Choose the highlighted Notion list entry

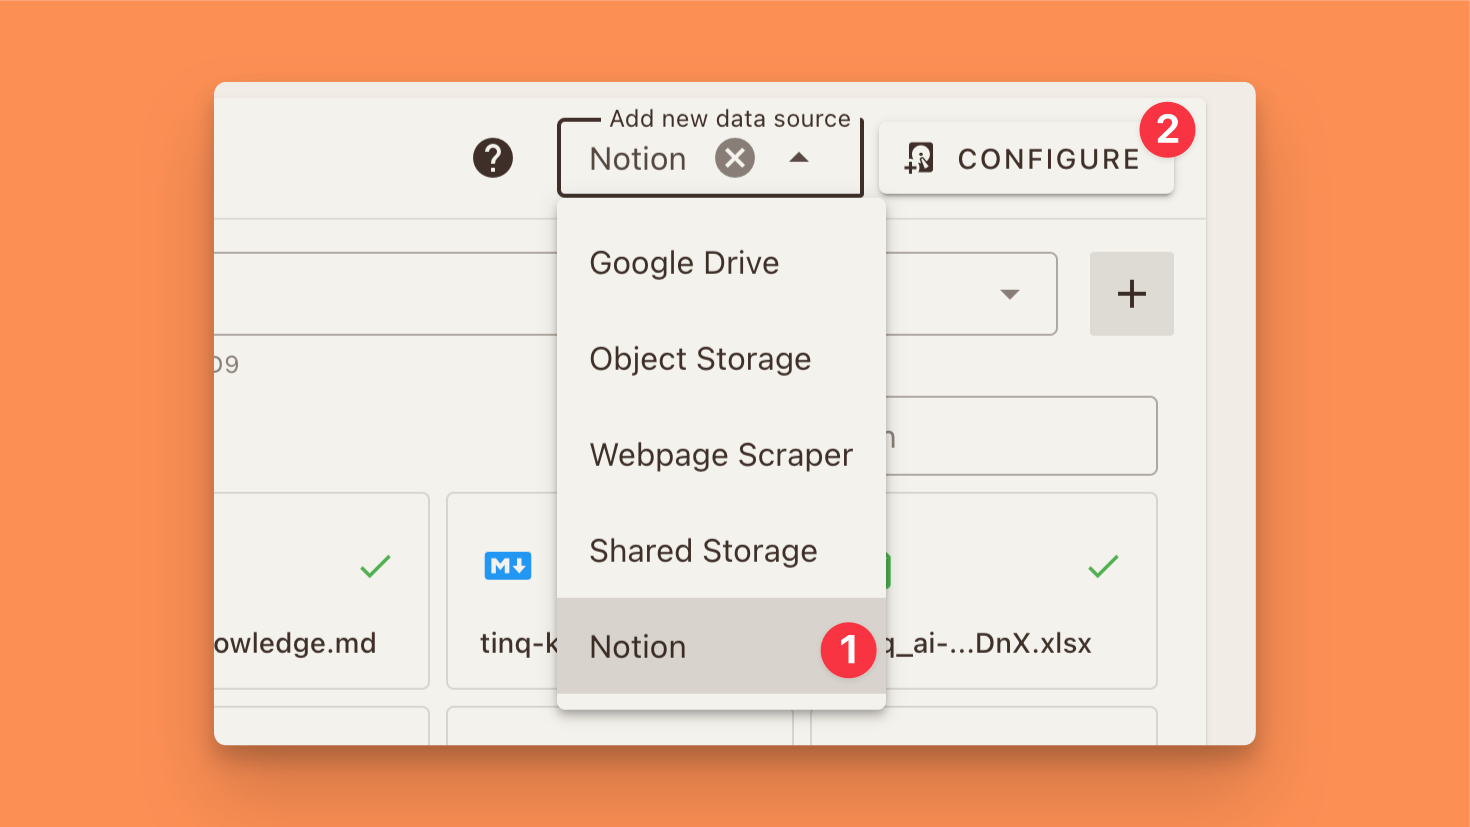pyautogui.click(x=638, y=647)
